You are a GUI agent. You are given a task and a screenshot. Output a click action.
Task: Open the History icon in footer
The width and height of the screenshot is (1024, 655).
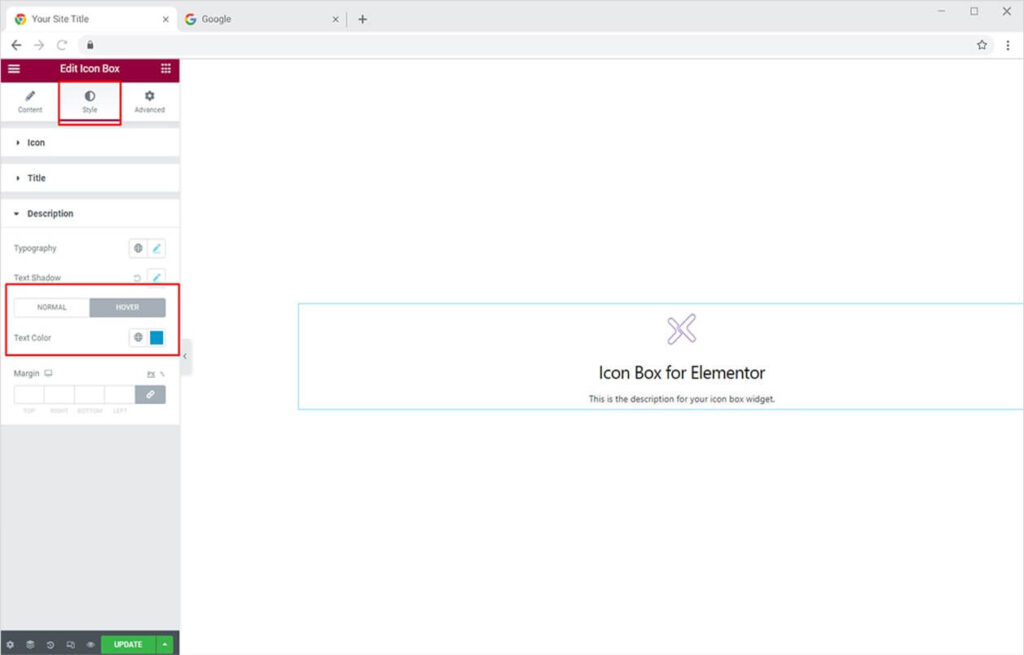tap(50, 645)
